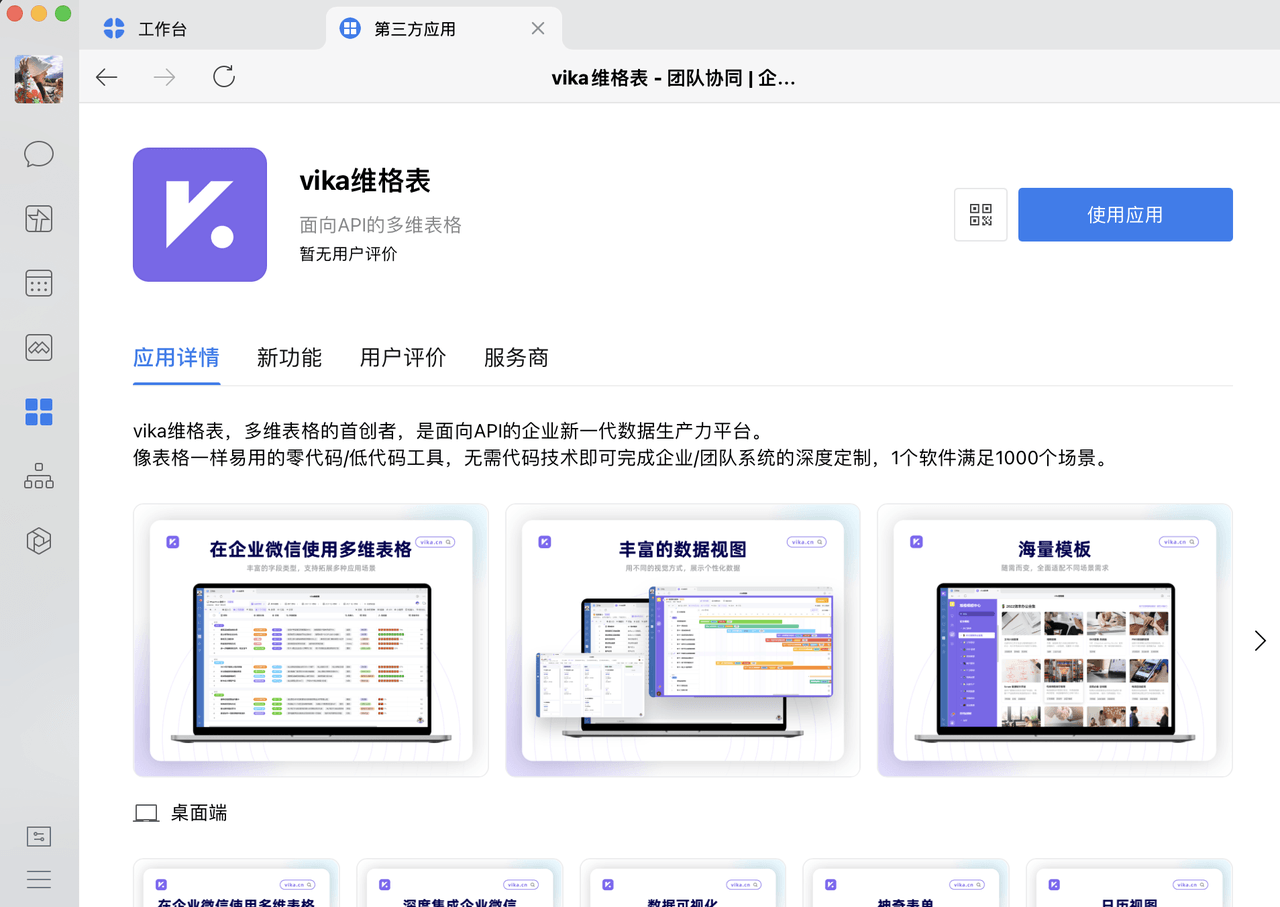The height and width of the screenshot is (907, 1280).
Task: Open the hexagon cube sidebar icon
Action: coord(39,541)
